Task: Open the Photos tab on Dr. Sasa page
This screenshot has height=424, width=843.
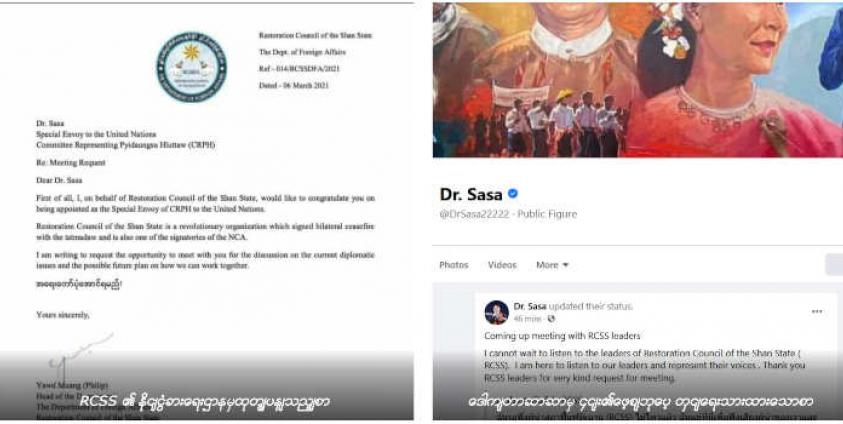Action: coord(453,265)
